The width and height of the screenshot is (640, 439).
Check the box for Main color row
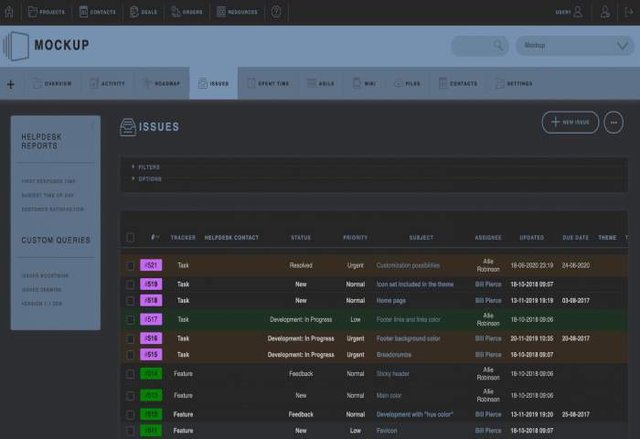pos(130,396)
